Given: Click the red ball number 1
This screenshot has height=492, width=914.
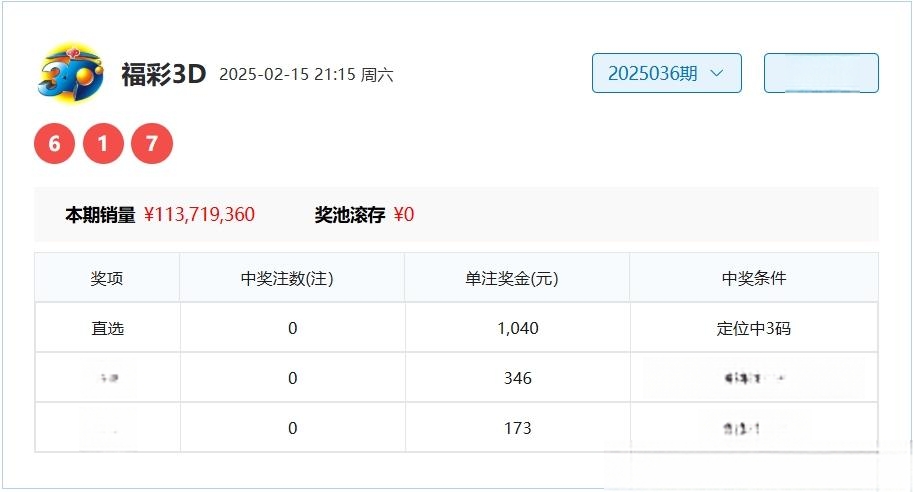Looking at the screenshot, I should (x=103, y=143).
